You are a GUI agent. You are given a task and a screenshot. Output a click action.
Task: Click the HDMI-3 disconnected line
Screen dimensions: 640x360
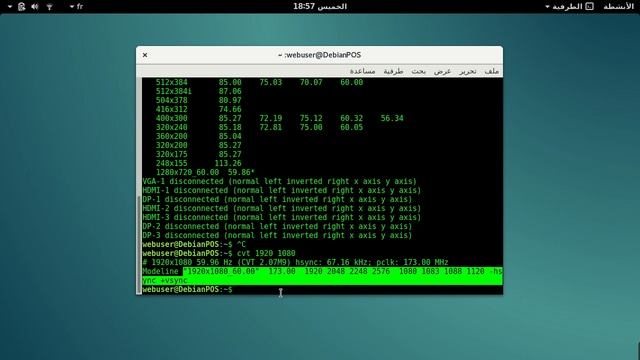282,217
